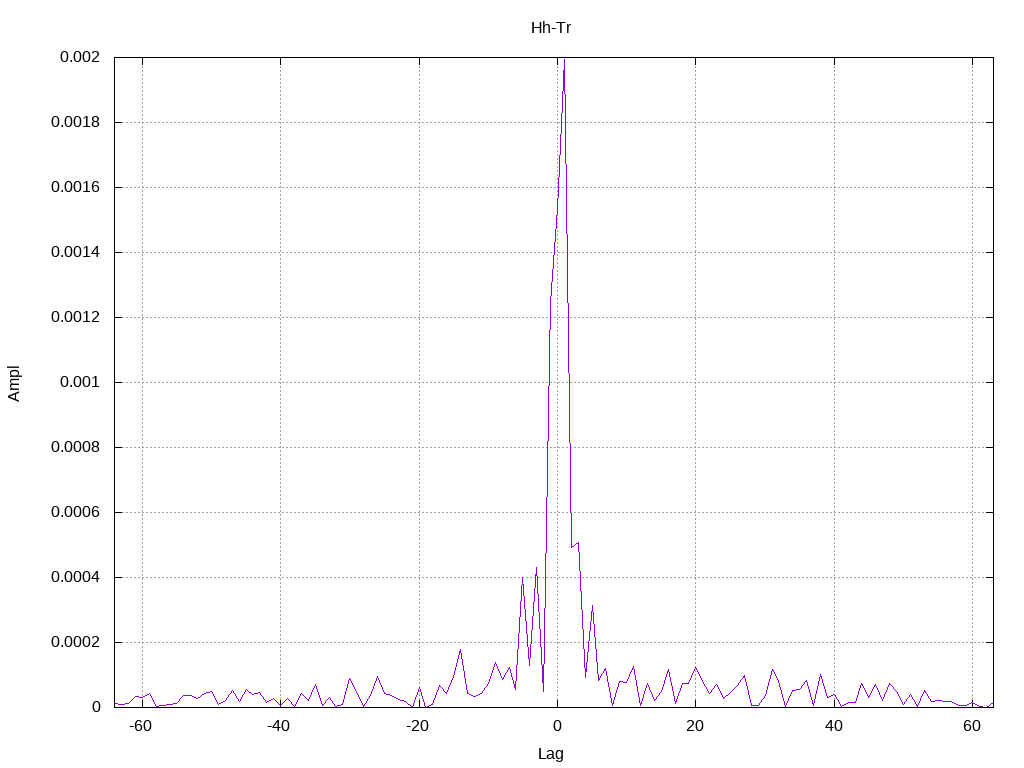Click the y-axis value 0.0008

click(x=76, y=447)
